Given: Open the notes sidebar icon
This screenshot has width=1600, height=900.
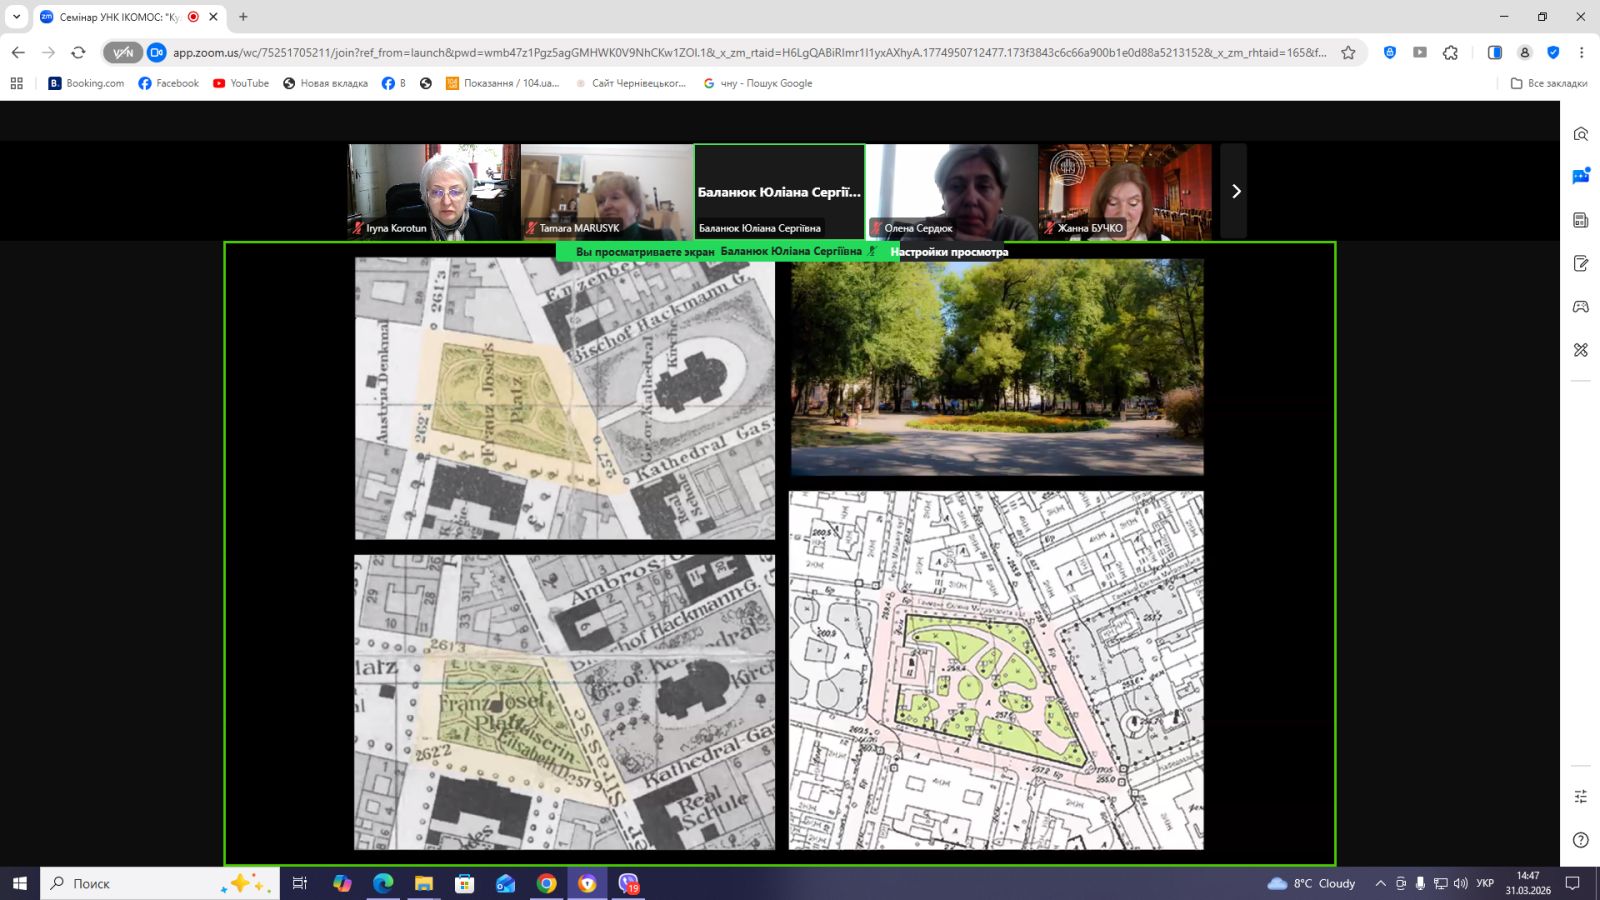Looking at the screenshot, I should 1580,263.
